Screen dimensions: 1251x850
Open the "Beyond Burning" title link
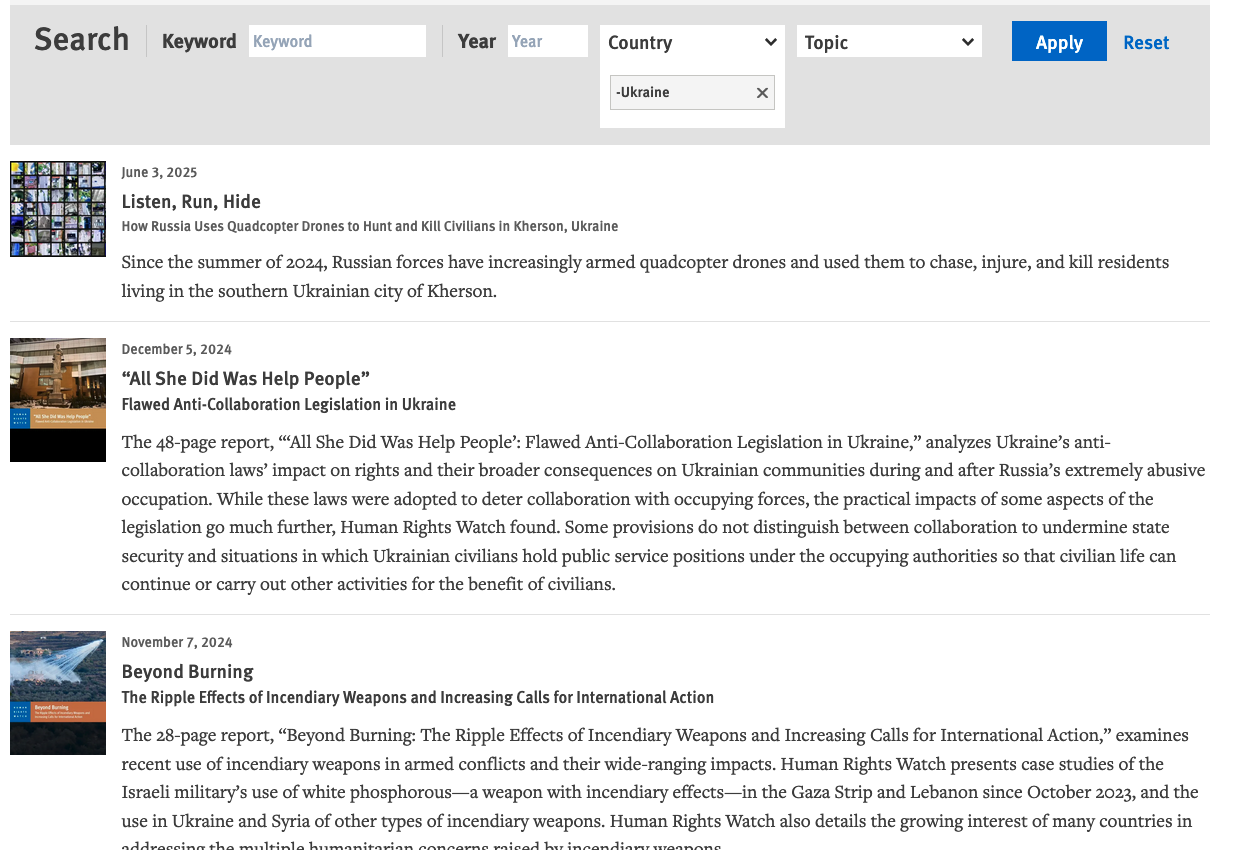point(187,671)
